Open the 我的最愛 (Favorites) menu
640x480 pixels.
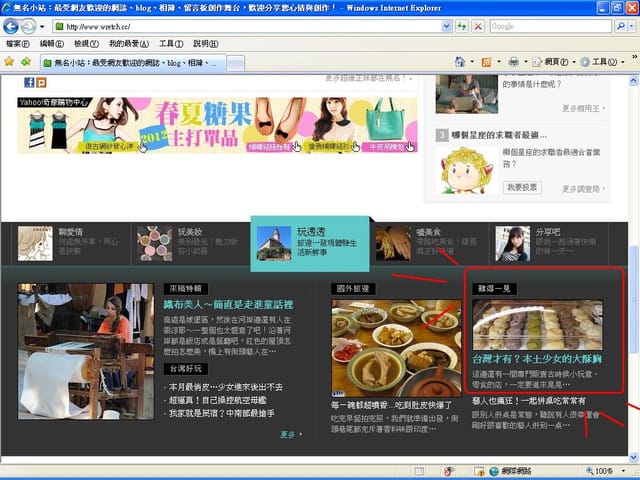point(128,44)
